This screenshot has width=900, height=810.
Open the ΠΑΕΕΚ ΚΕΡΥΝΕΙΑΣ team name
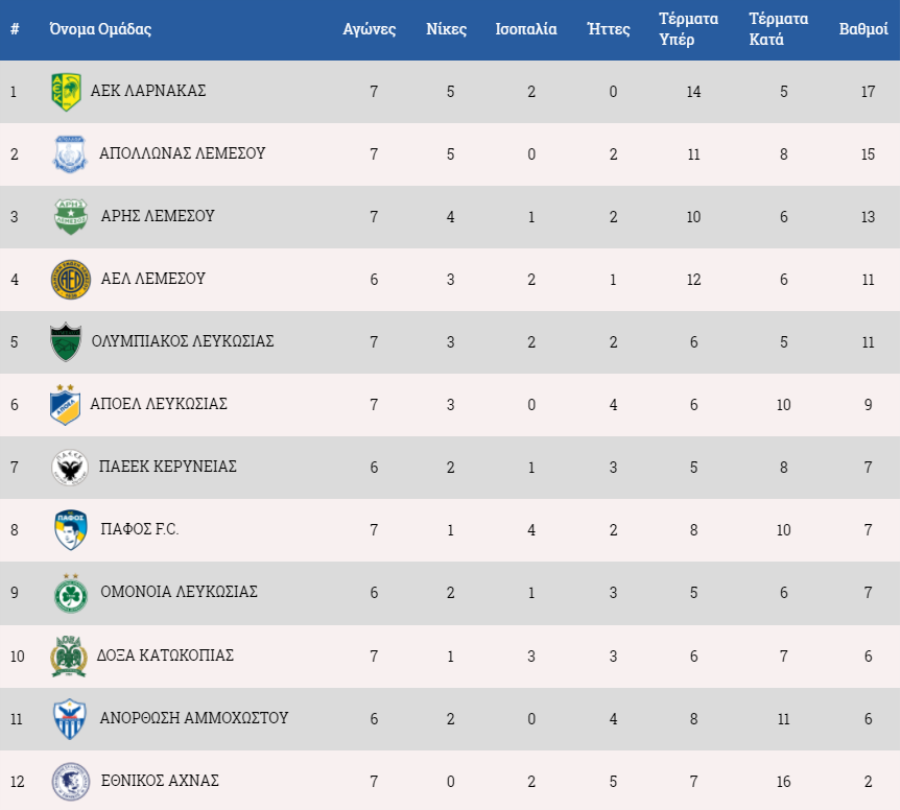(168, 467)
